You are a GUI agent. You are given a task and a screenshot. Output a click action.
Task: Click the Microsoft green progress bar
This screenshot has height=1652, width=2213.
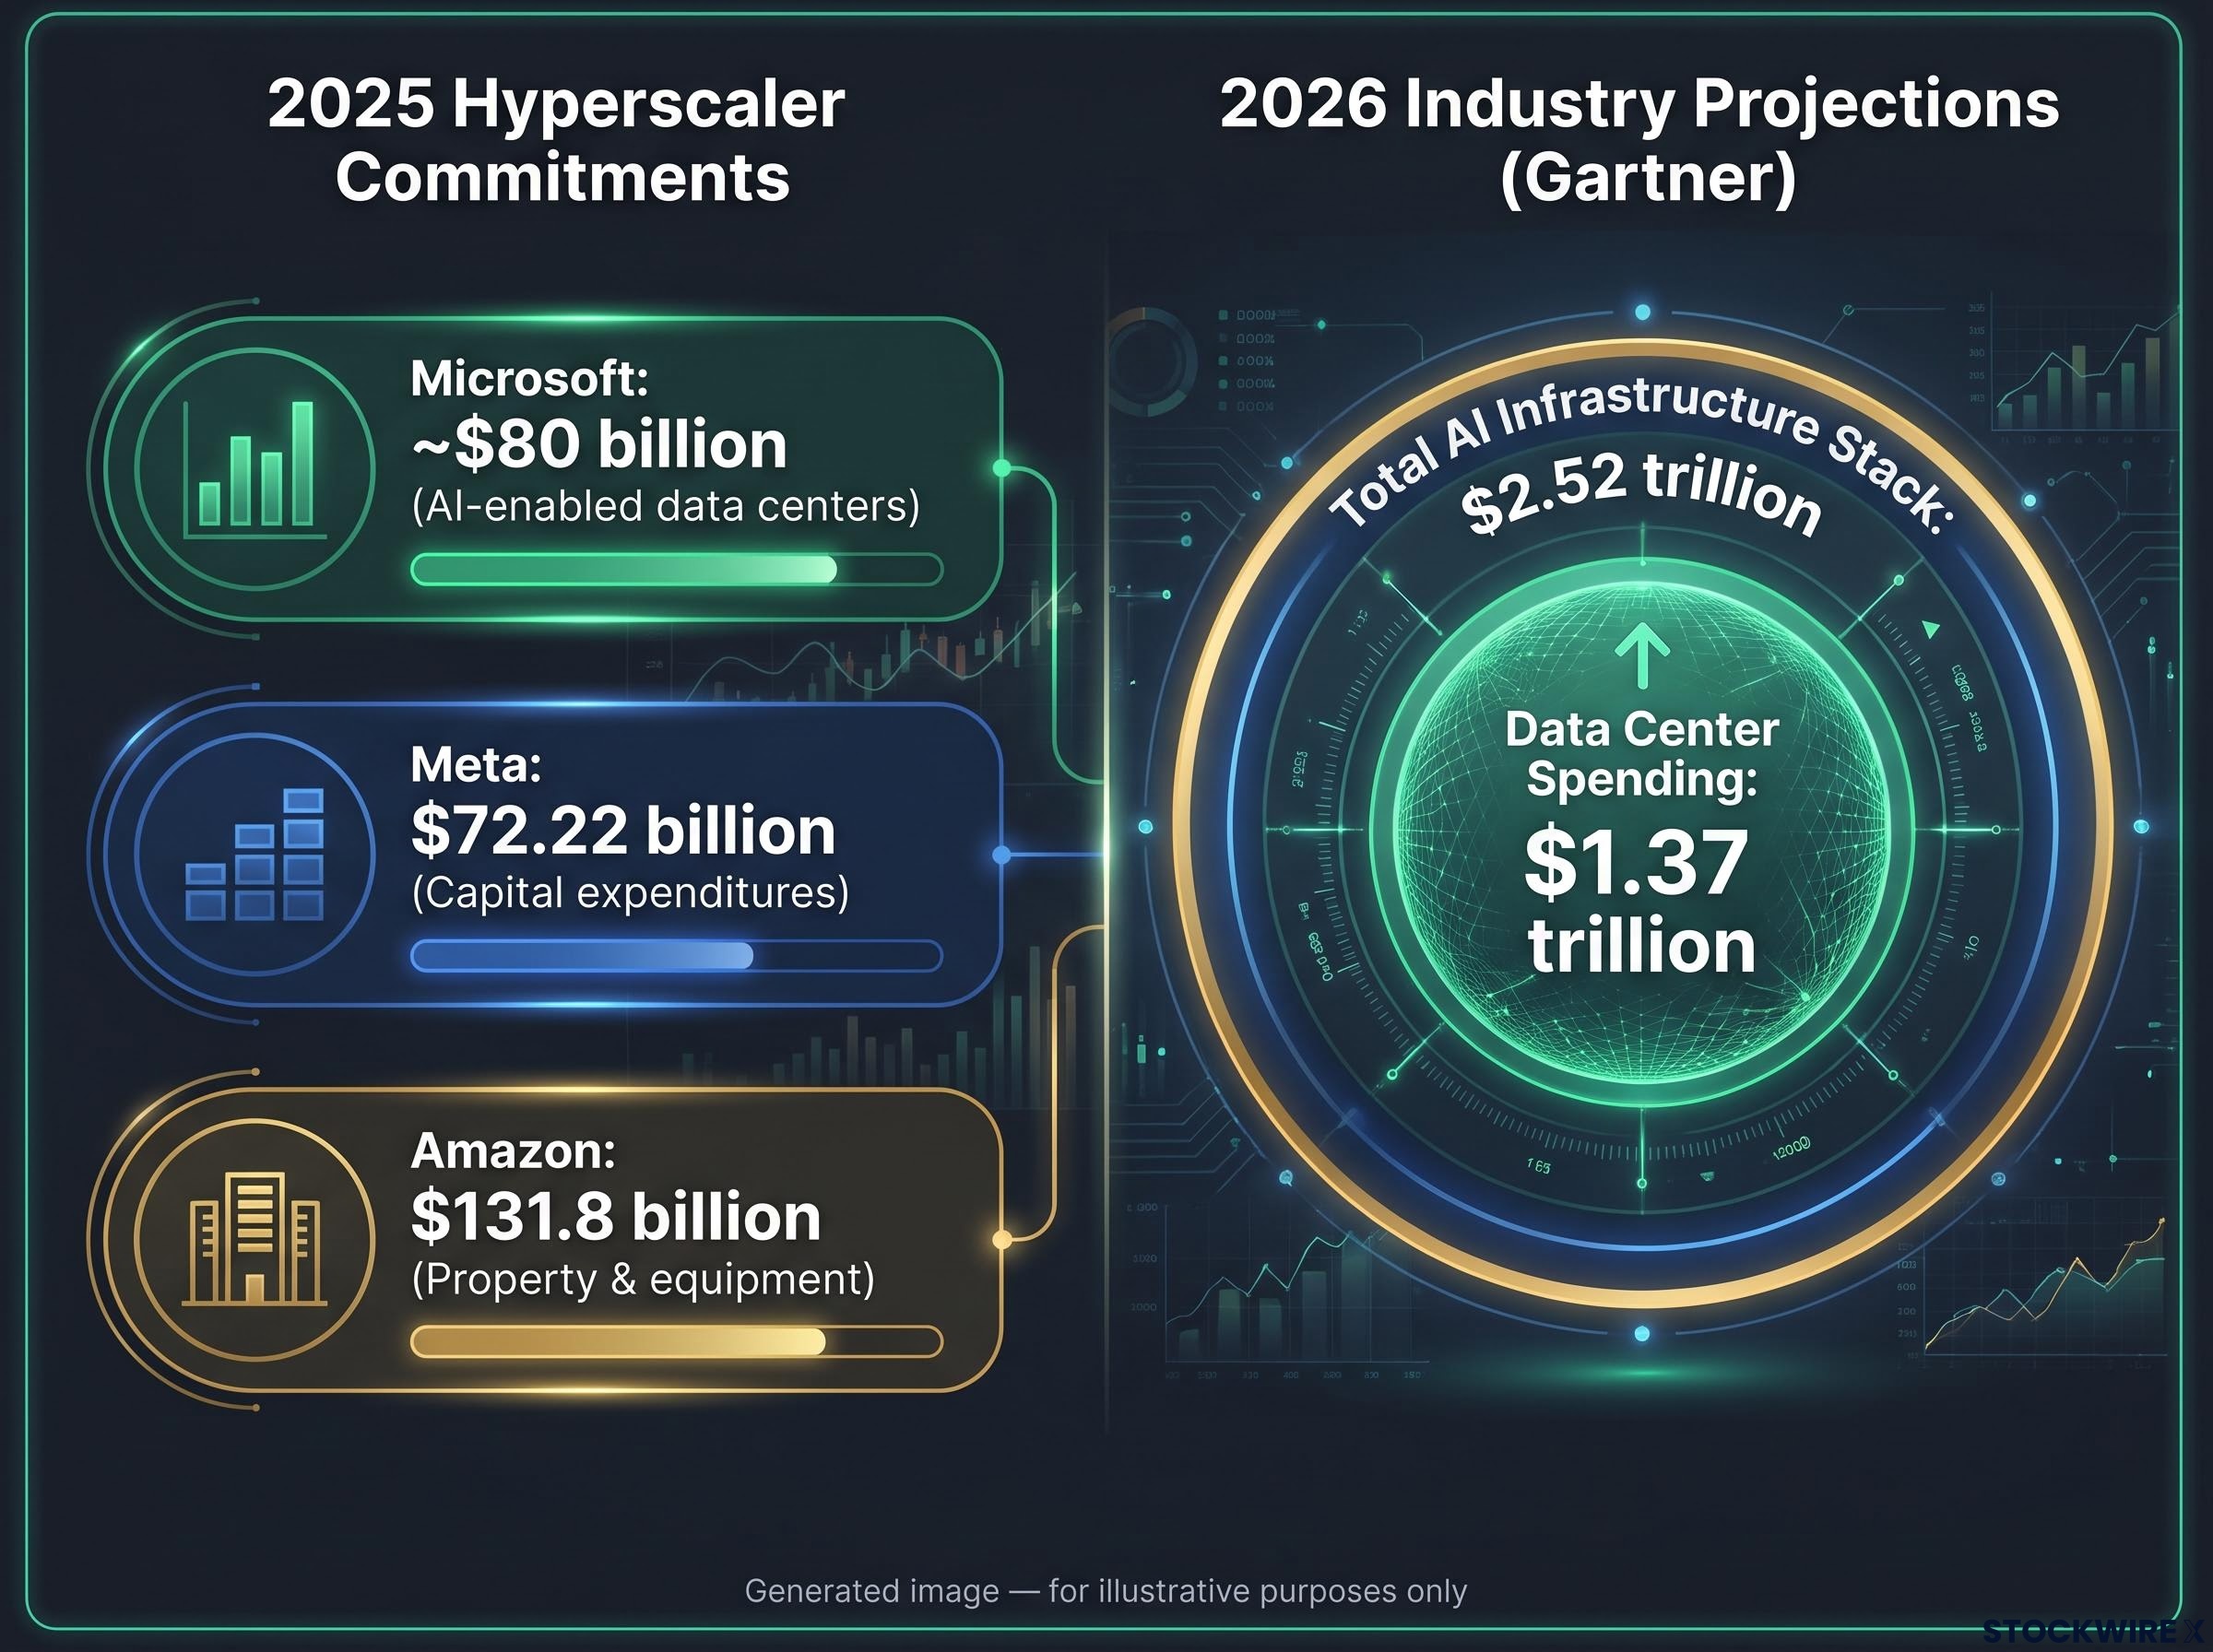click(x=677, y=570)
